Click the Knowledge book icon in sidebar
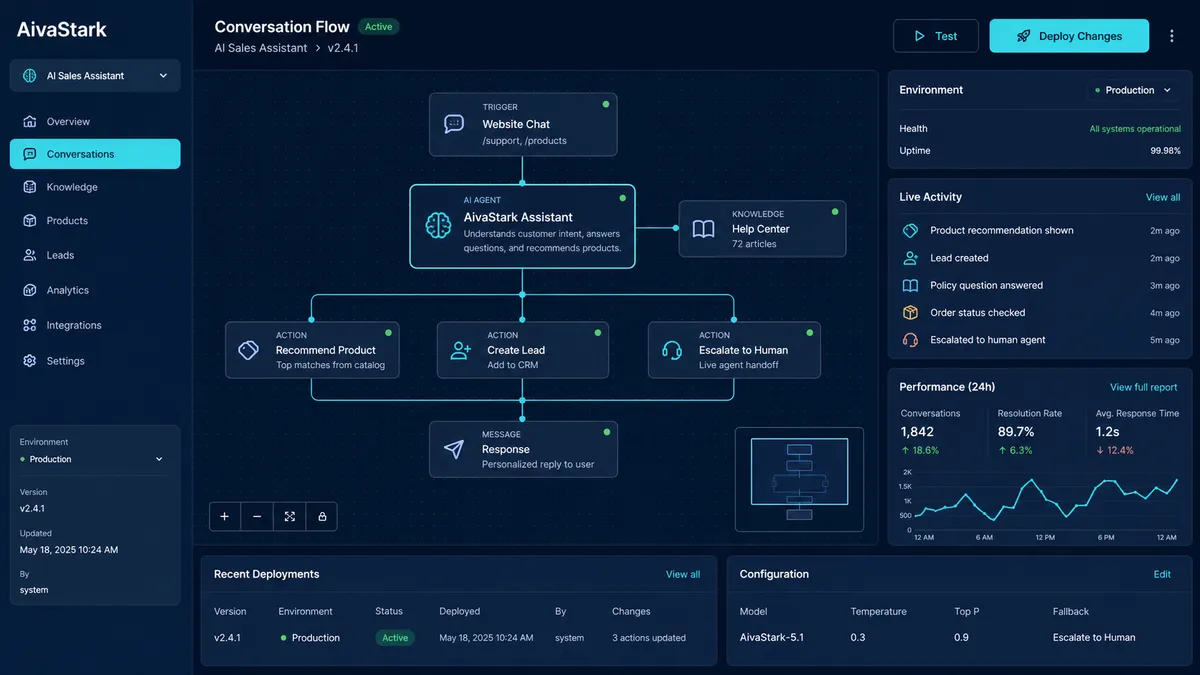The height and width of the screenshot is (675, 1200). tap(28, 187)
